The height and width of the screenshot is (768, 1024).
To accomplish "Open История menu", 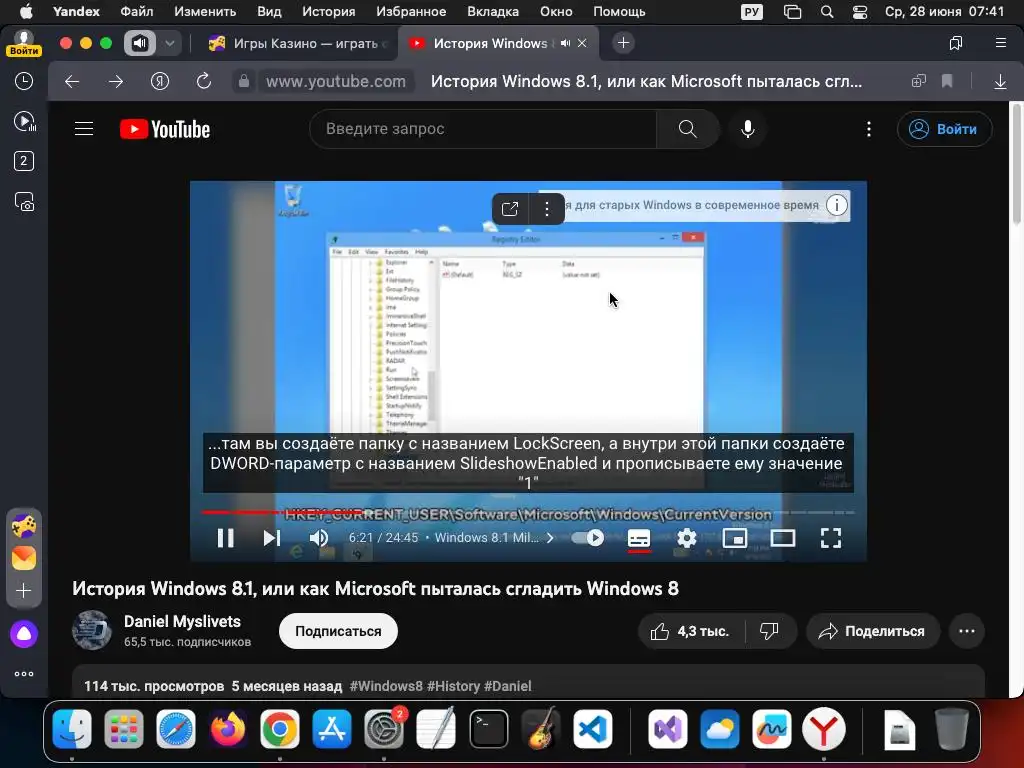I will [x=328, y=11].
